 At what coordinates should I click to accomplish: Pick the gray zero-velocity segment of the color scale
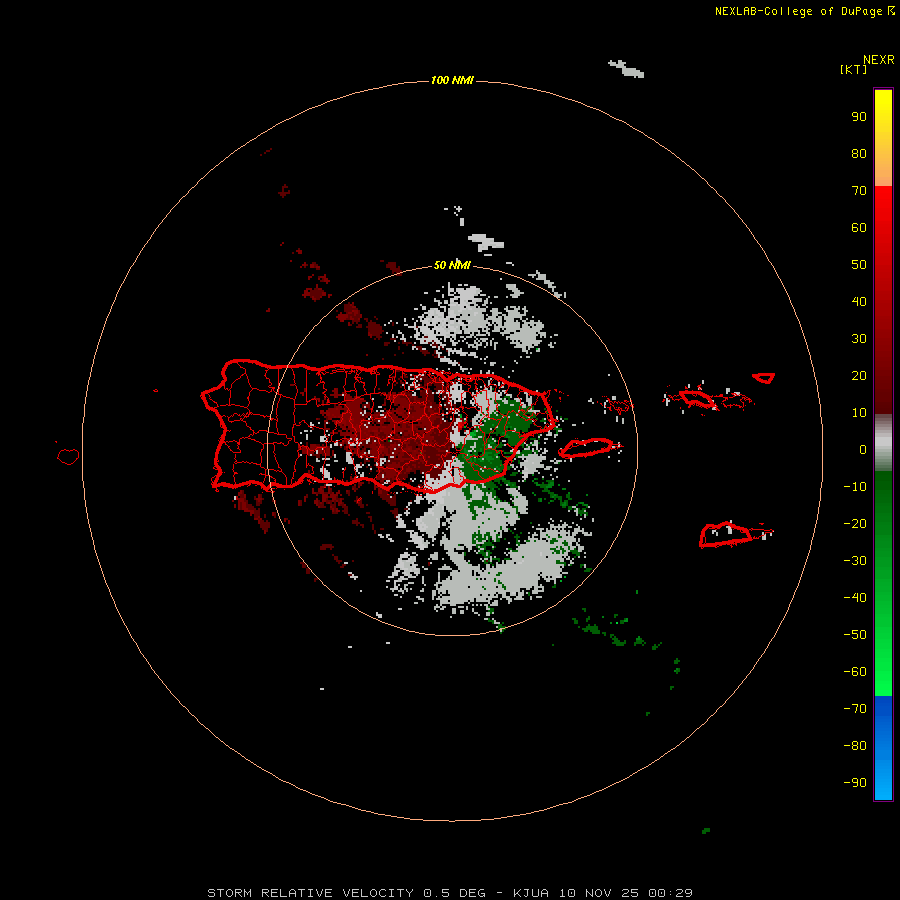[883, 443]
